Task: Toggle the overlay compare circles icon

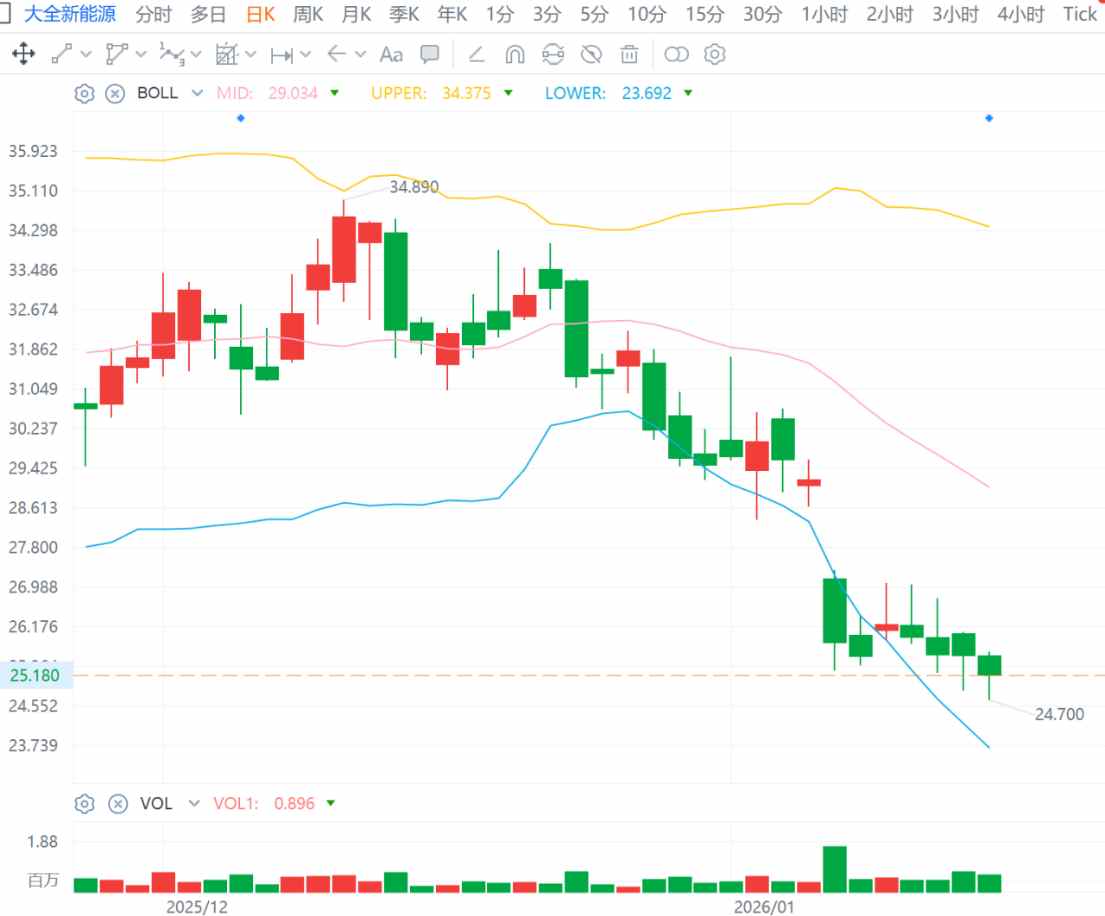Action: point(677,54)
